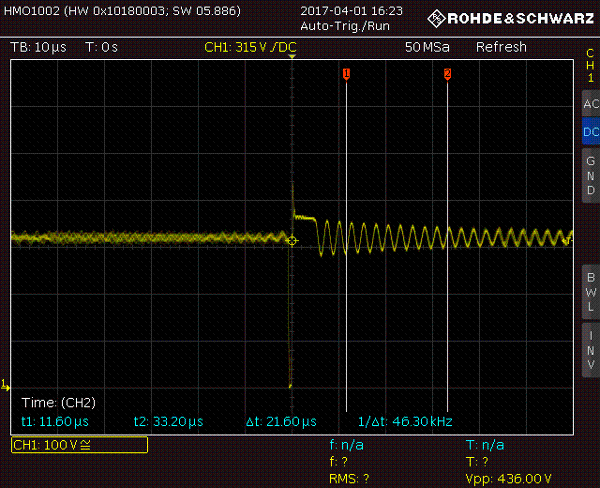600x488 pixels.
Task: Click the trigger time position arrow at top
Action: [x=291, y=59]
